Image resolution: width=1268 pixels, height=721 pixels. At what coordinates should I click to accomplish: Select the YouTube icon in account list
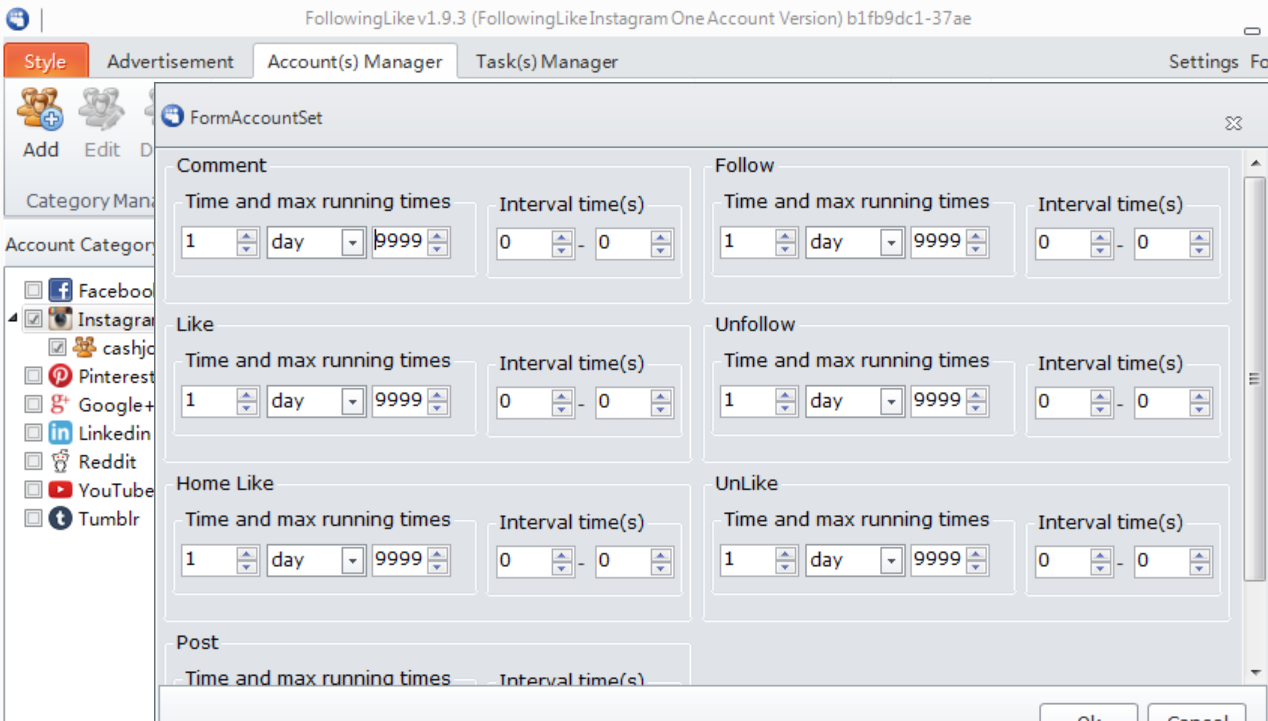(61, 490)
